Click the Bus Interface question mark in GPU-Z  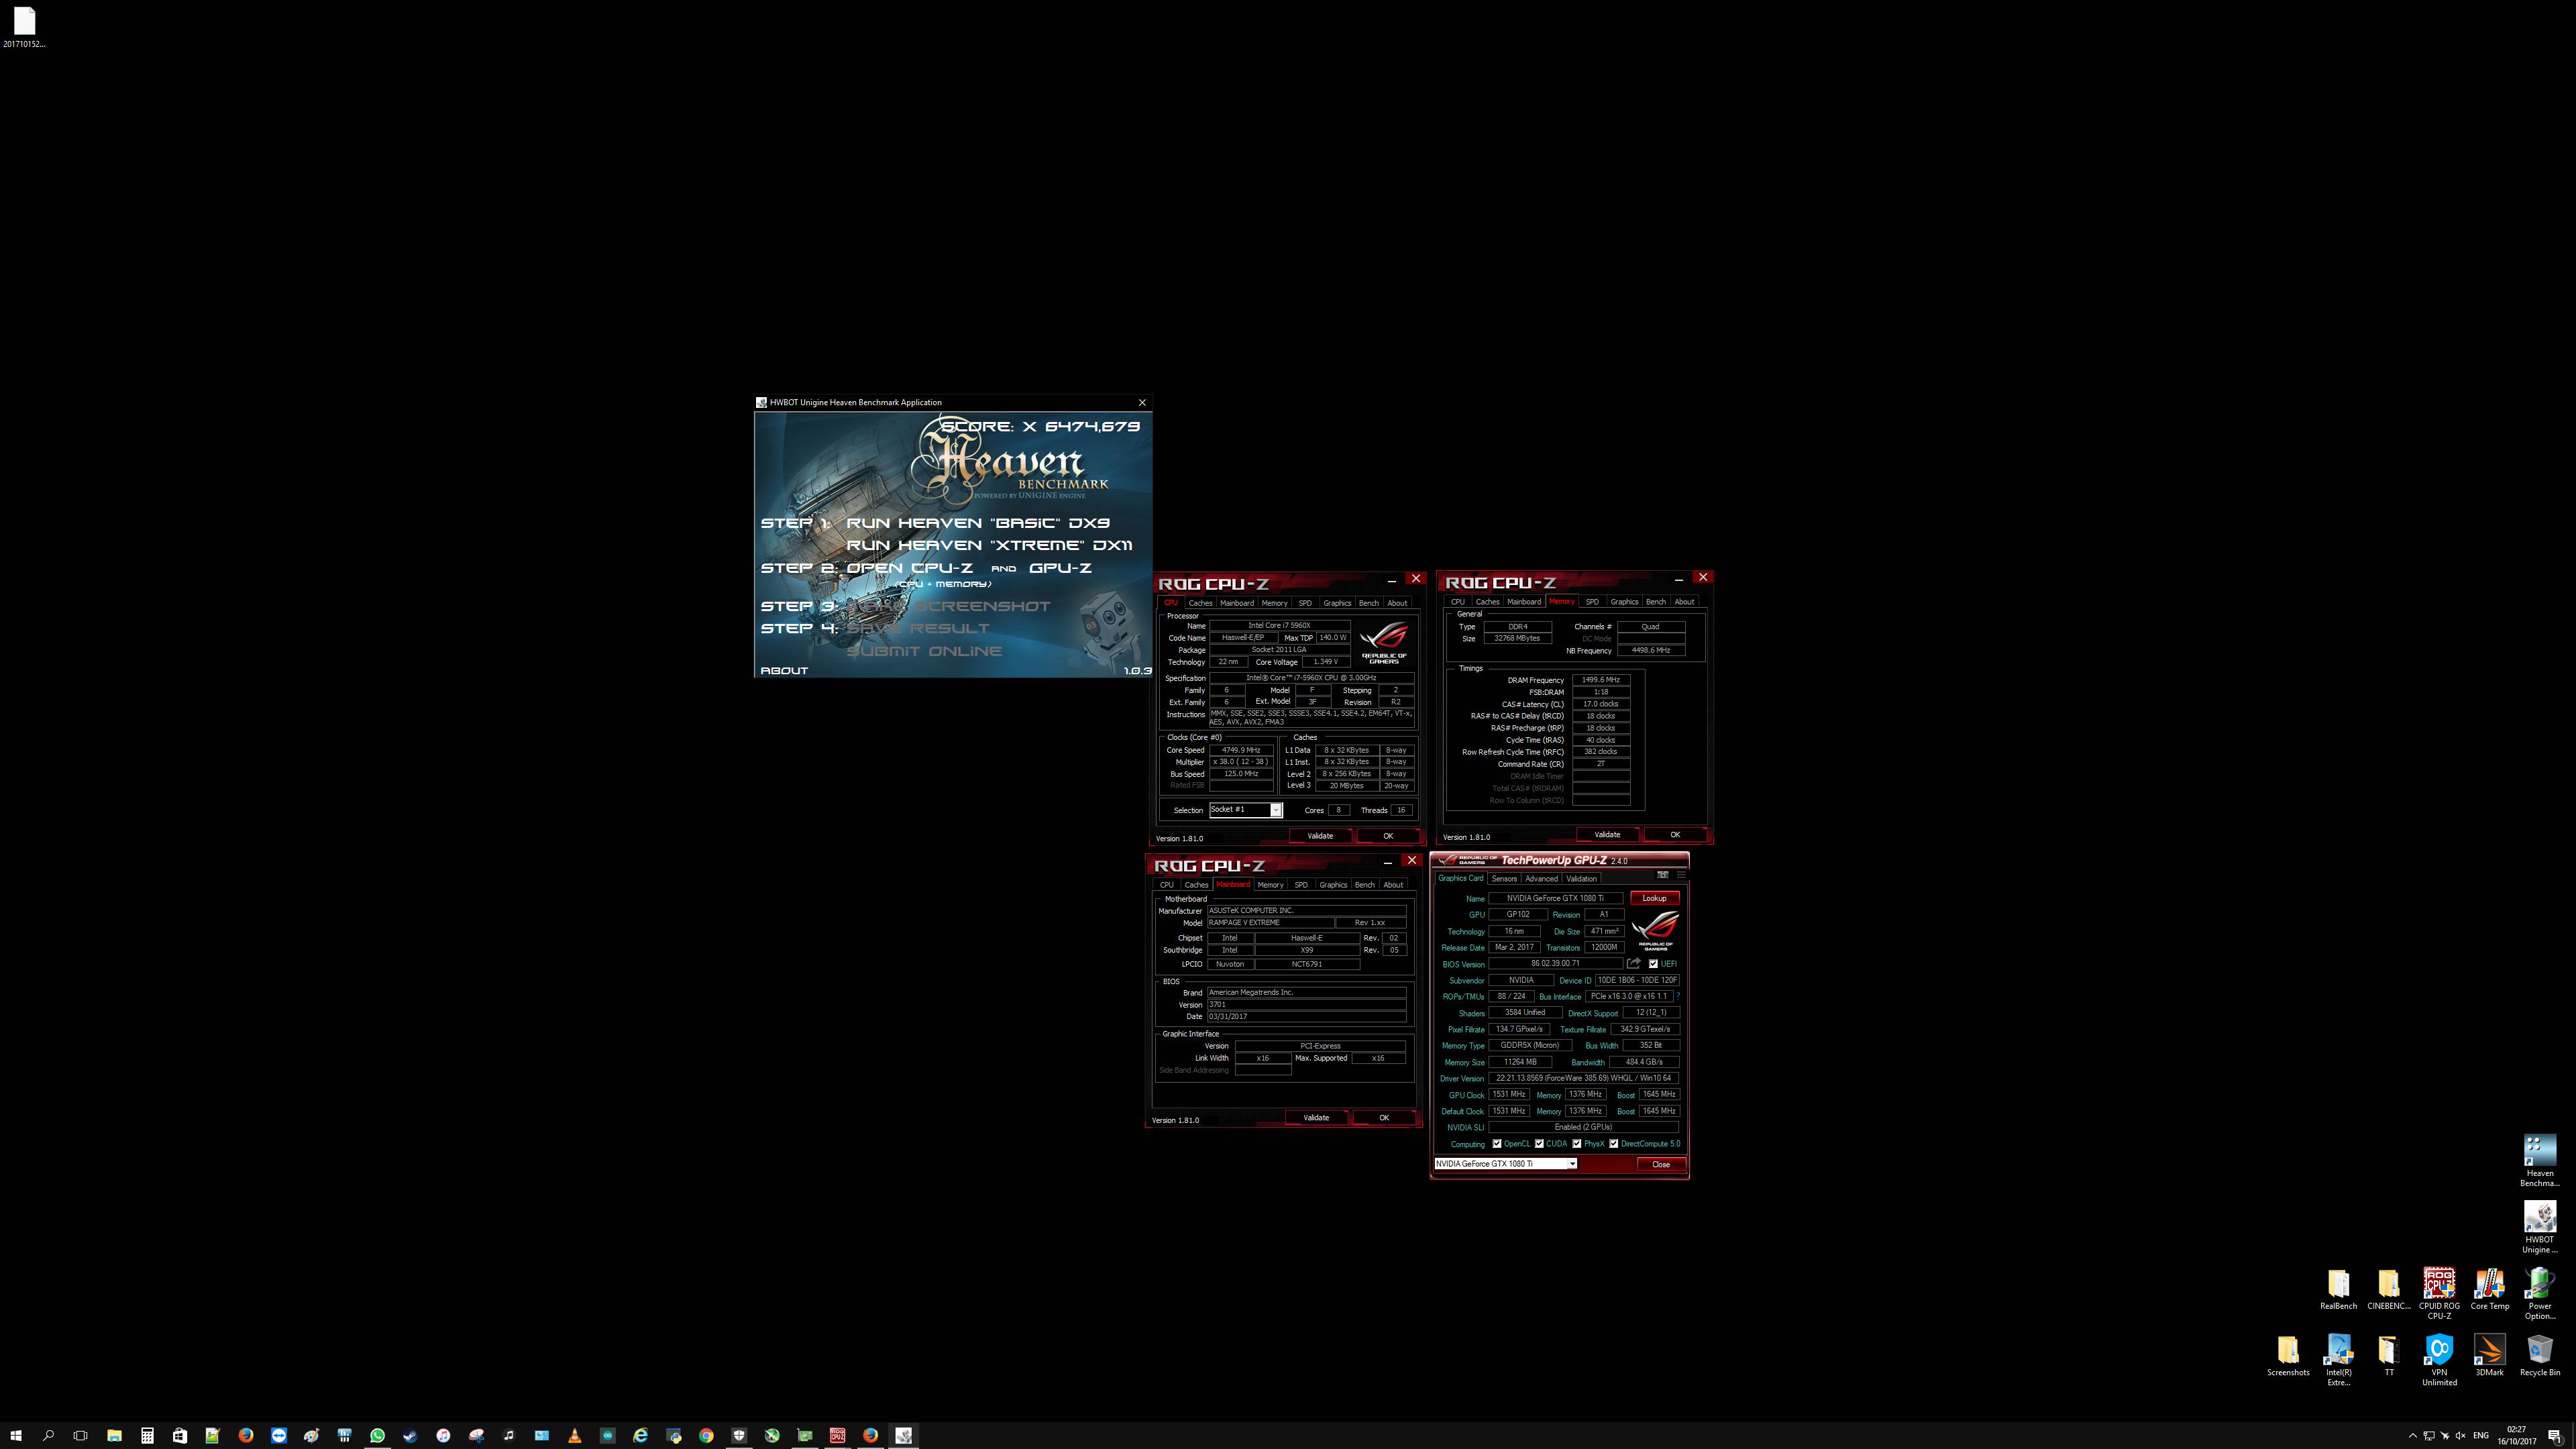point(1677,996)
